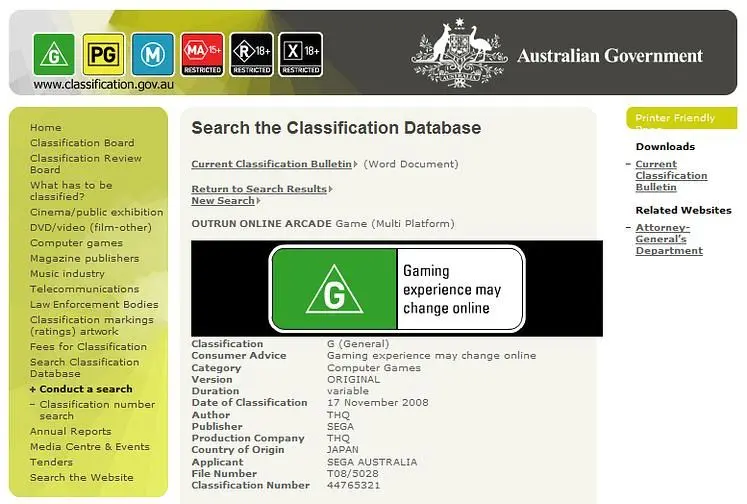Click the SEGA publisher value

click(340, 426)
